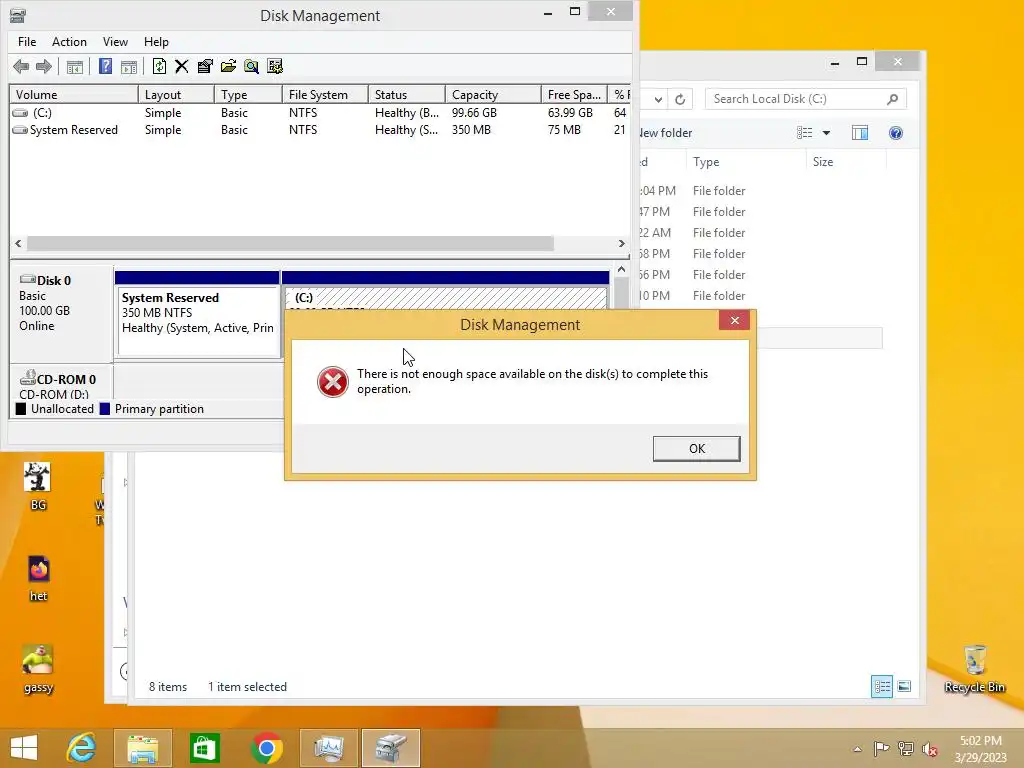Click the network tray icon
This screenshot has width=1024, height=768.
[x=905, y=748]
